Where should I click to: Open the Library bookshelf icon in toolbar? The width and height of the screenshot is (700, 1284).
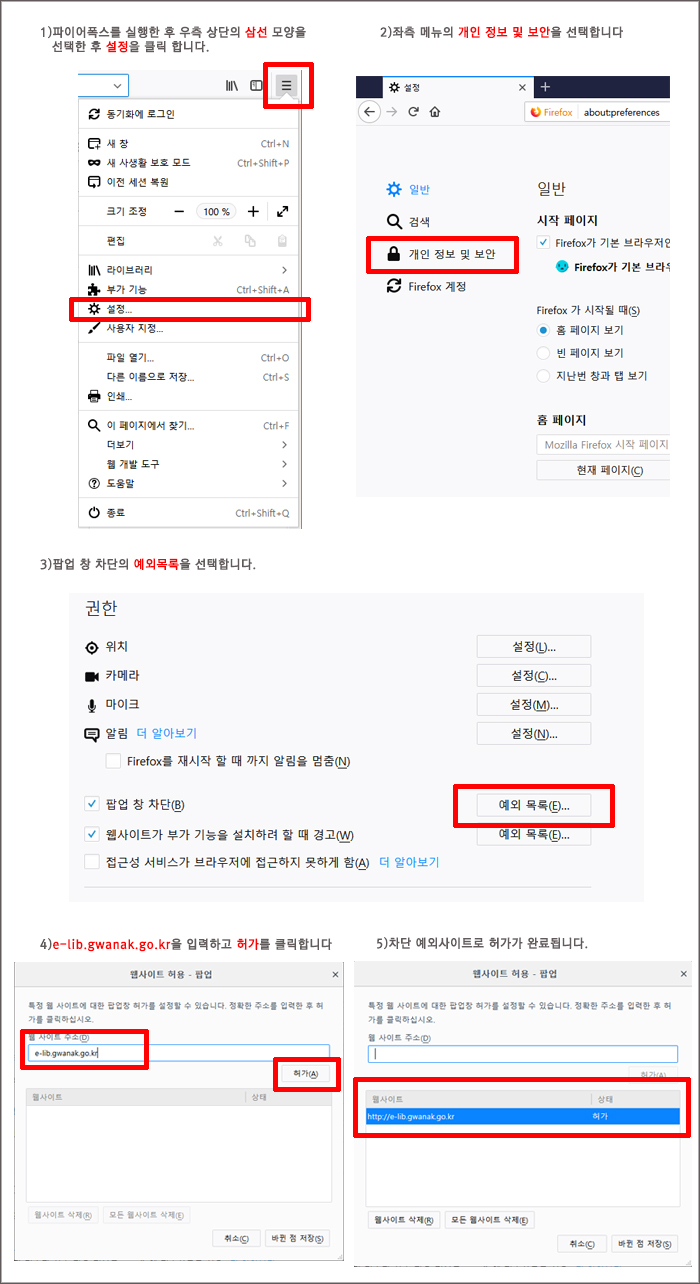point(231,86)
